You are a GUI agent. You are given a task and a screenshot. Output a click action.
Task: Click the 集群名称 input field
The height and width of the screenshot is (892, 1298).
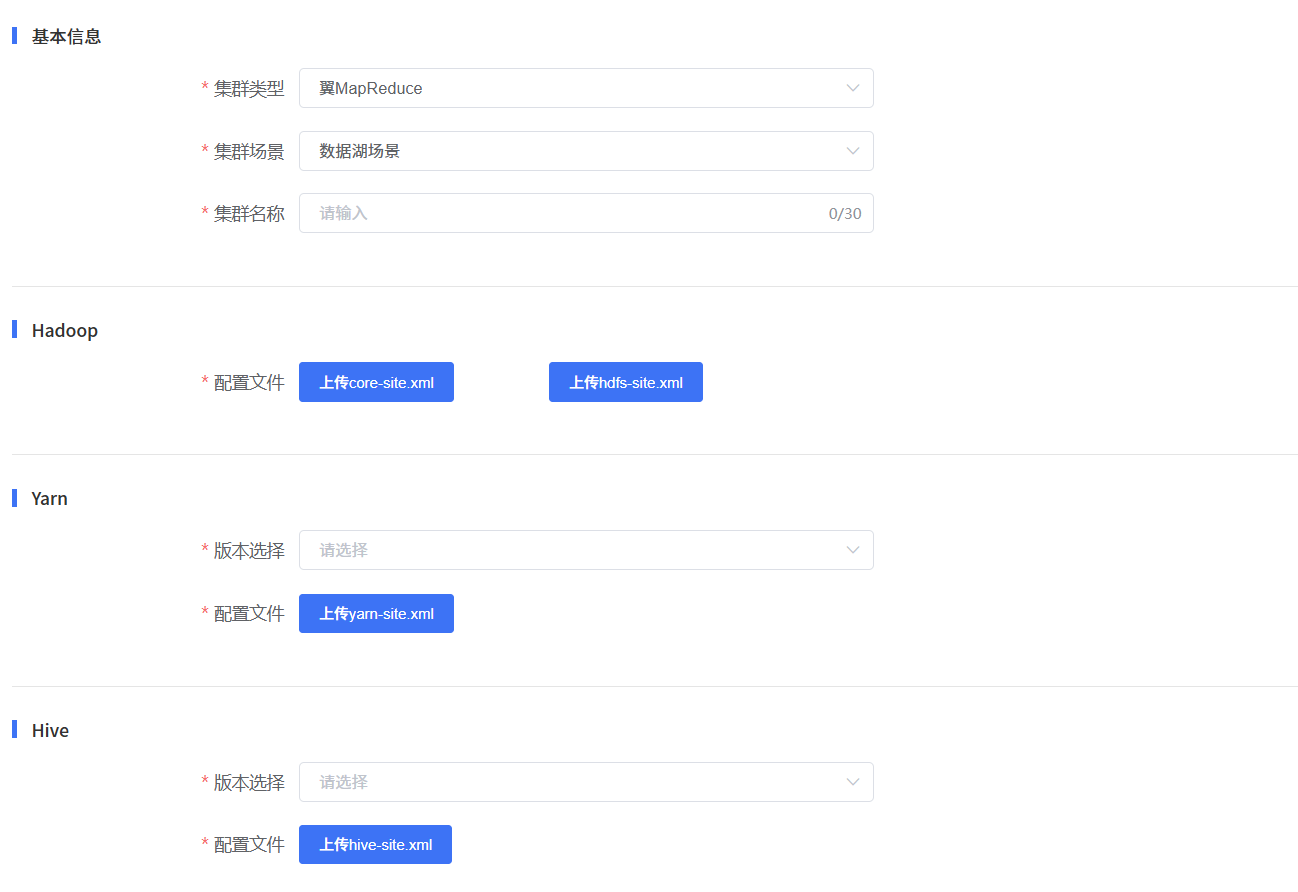pyautogui.click(x=586, y=213)
